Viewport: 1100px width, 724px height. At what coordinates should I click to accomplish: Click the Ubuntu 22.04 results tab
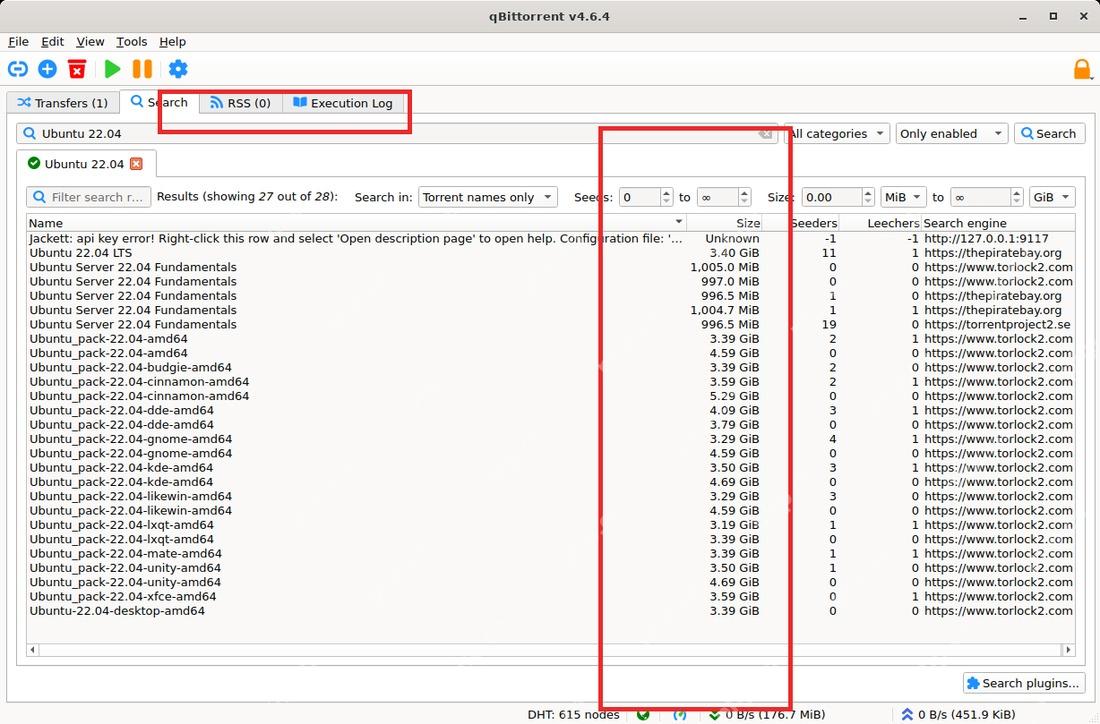(86, 163)
